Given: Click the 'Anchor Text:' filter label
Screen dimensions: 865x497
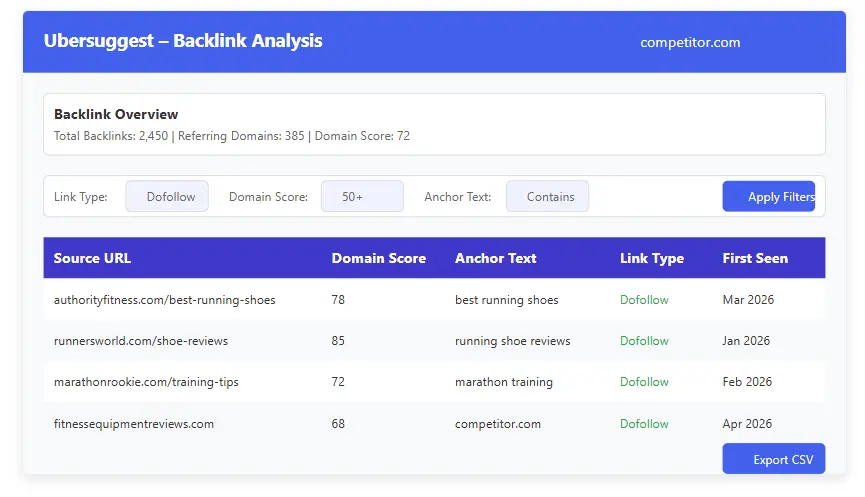Looking at the screenshot, I should pos(457,197).
